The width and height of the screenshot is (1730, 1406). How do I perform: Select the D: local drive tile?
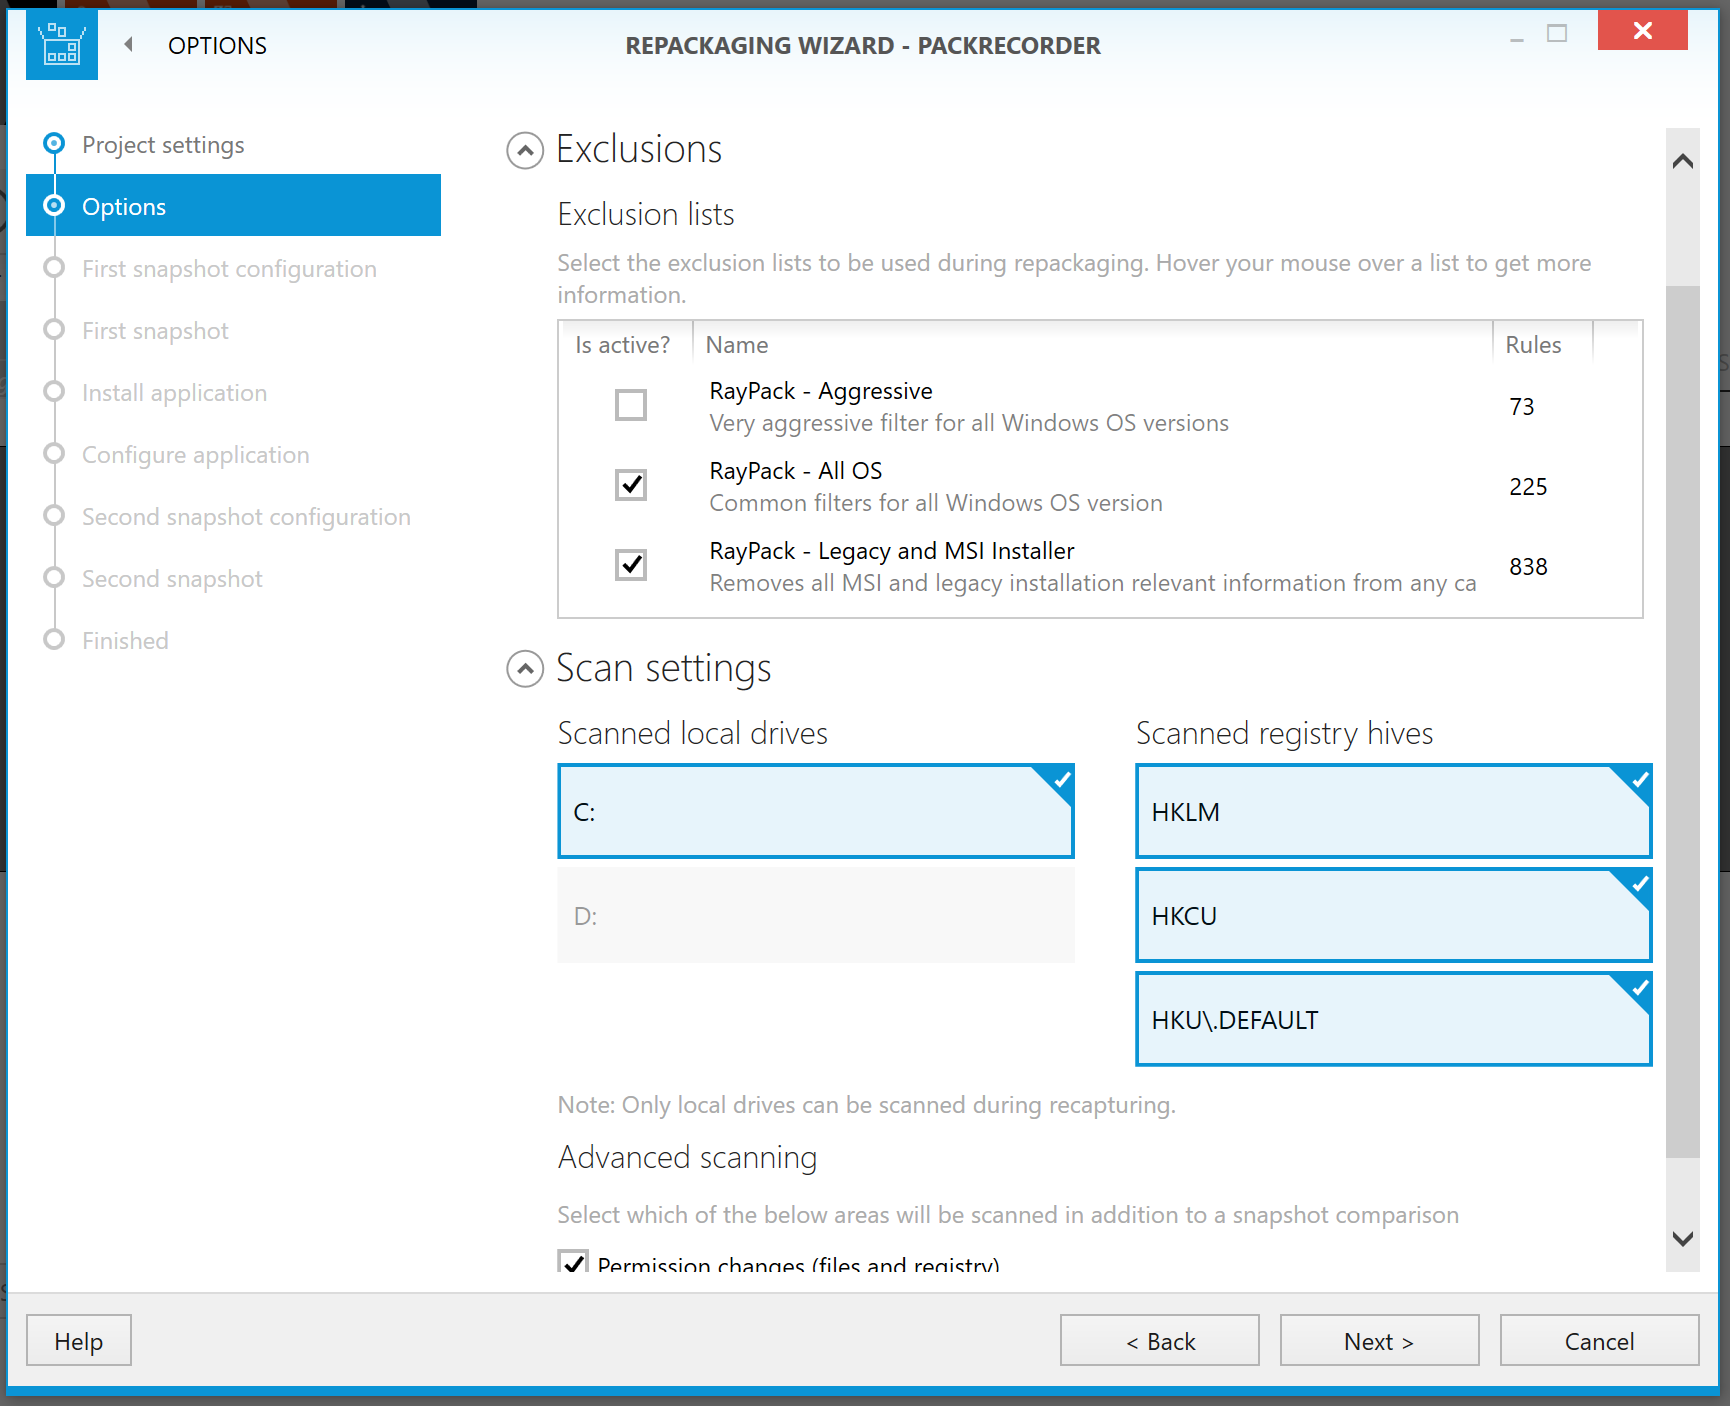pyautogui.click(x=816, y=915)
